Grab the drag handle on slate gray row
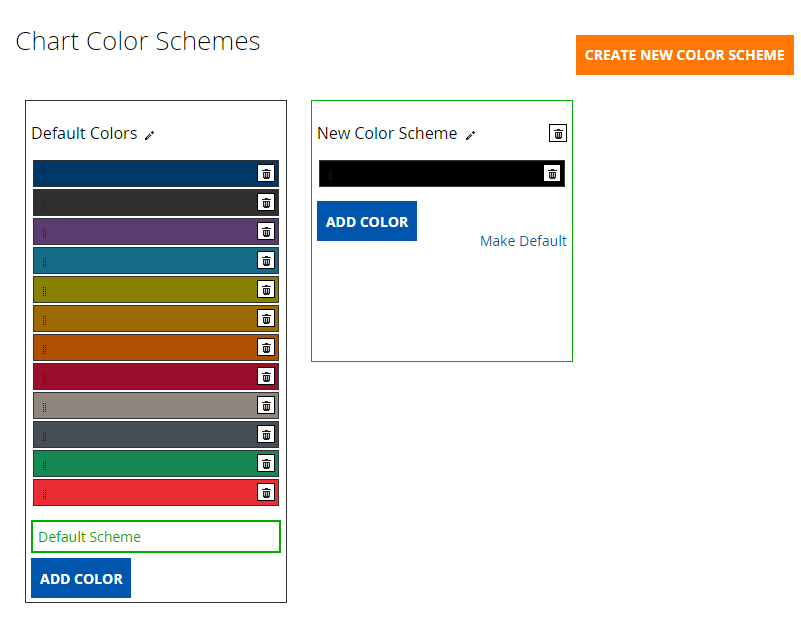 coord(44,435)
